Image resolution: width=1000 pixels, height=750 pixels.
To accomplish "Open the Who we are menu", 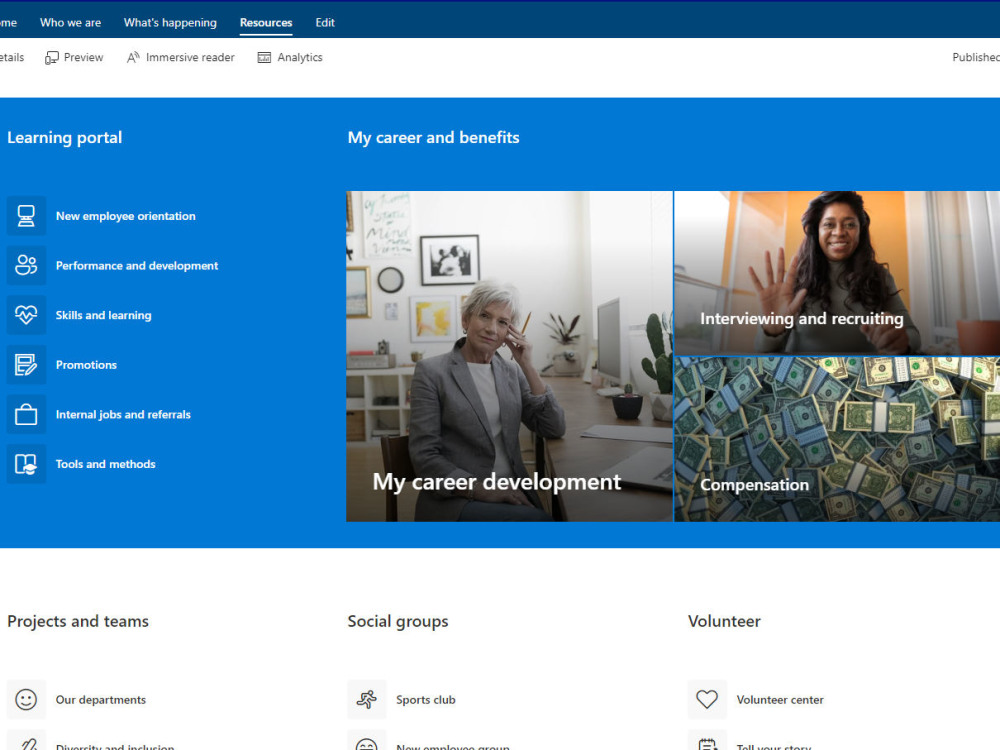I will [70, 22].
